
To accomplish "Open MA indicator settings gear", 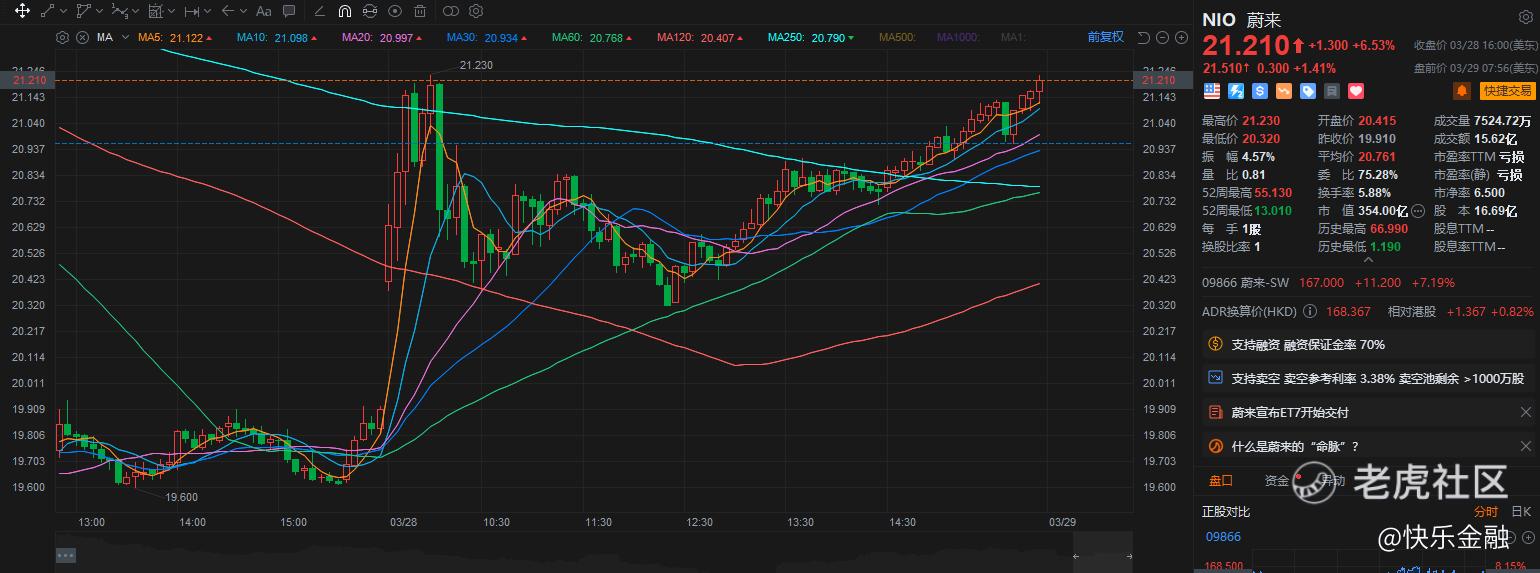I will tap(62, 38).
